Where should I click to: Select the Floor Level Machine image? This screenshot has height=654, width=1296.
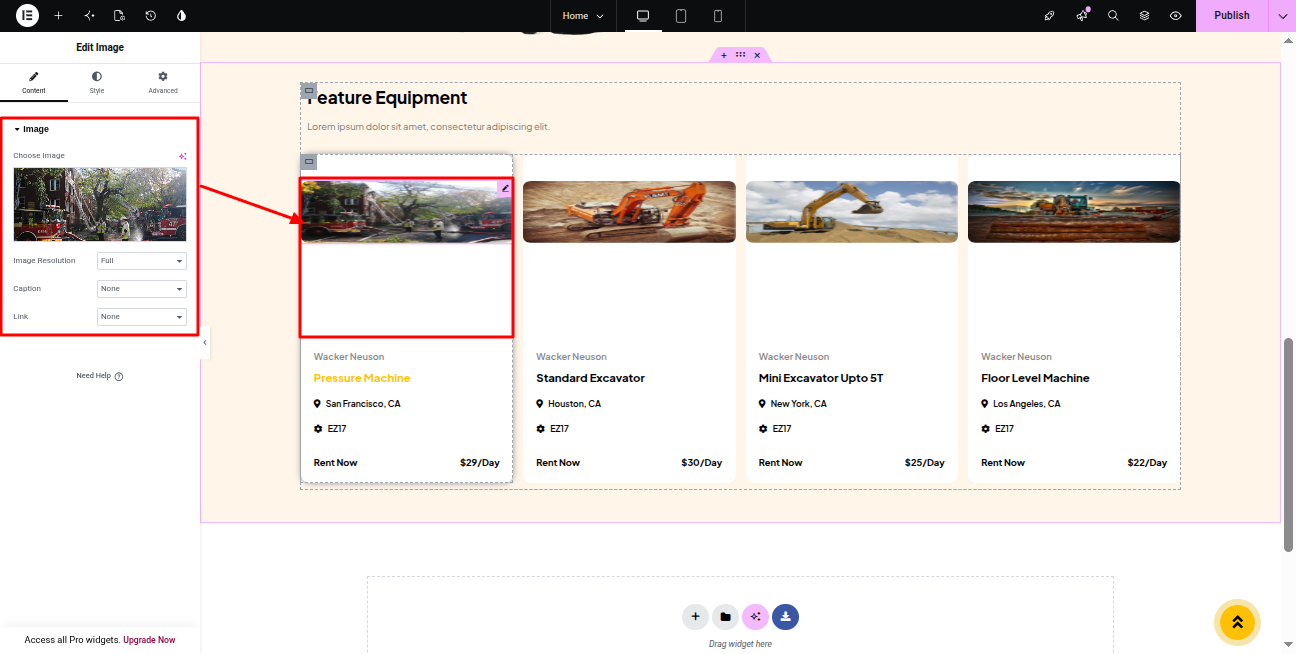[x=1074, y=212]
